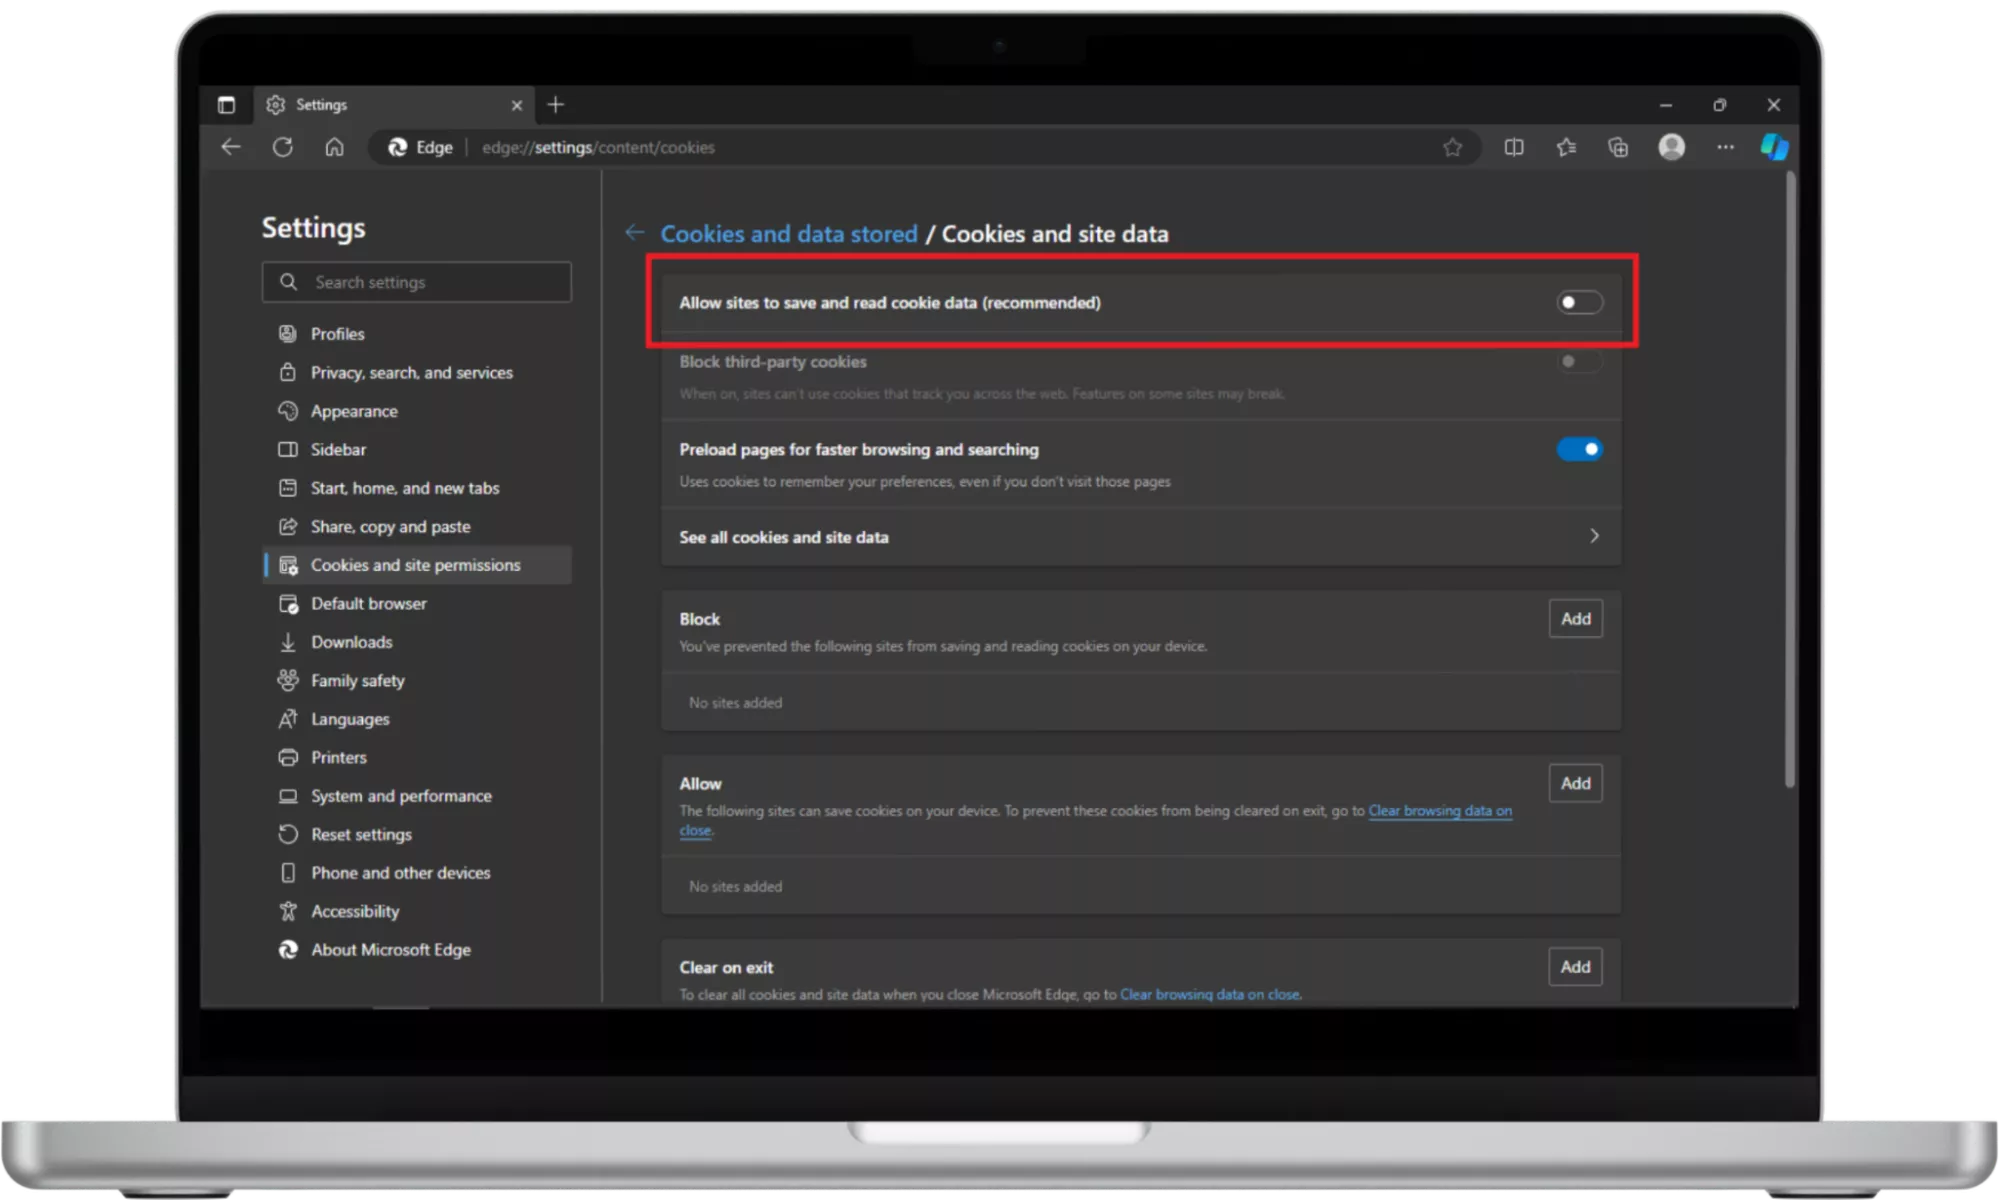Screen dimensions: 1999x1200
Task: Turn off preload pages toggle
Action: click(1579, 449)
